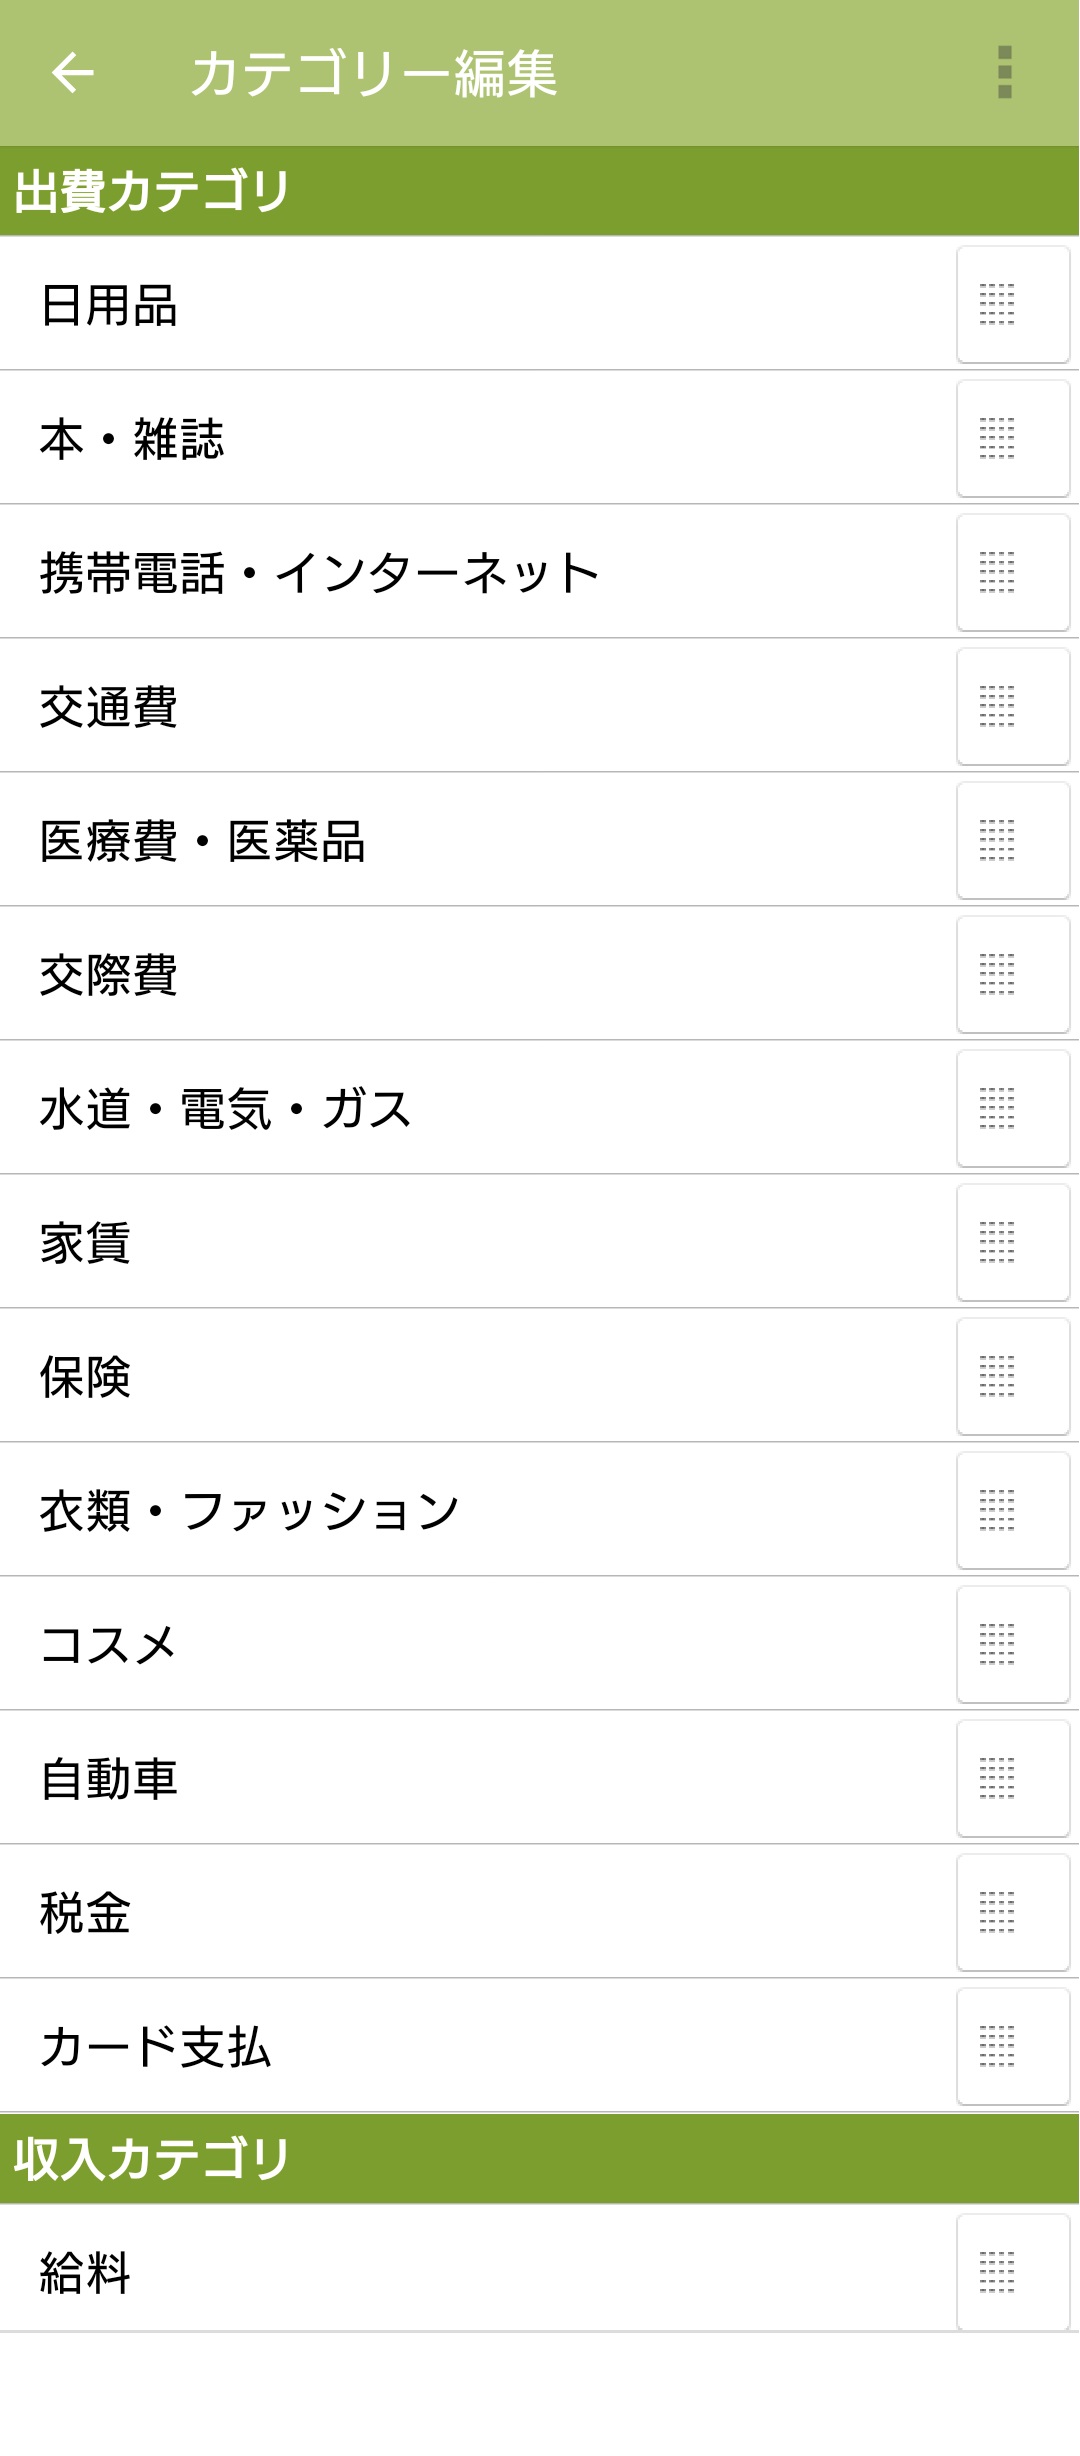Tap the reorder grip for 給料
Image resolution: width=1080 pixels, height=2456 pixels.
pyautogui.click(x=1012, y=2272)
